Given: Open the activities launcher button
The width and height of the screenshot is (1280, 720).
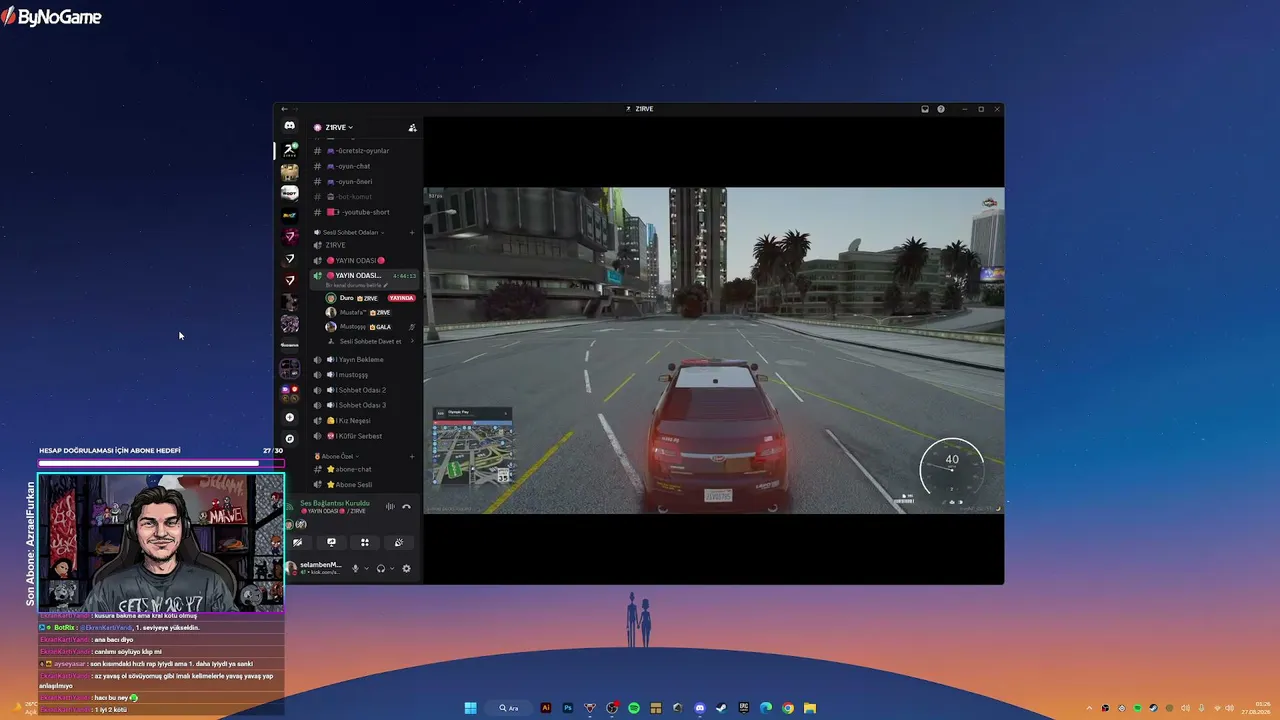Looking at the screenshot, I should click(365, 542).
